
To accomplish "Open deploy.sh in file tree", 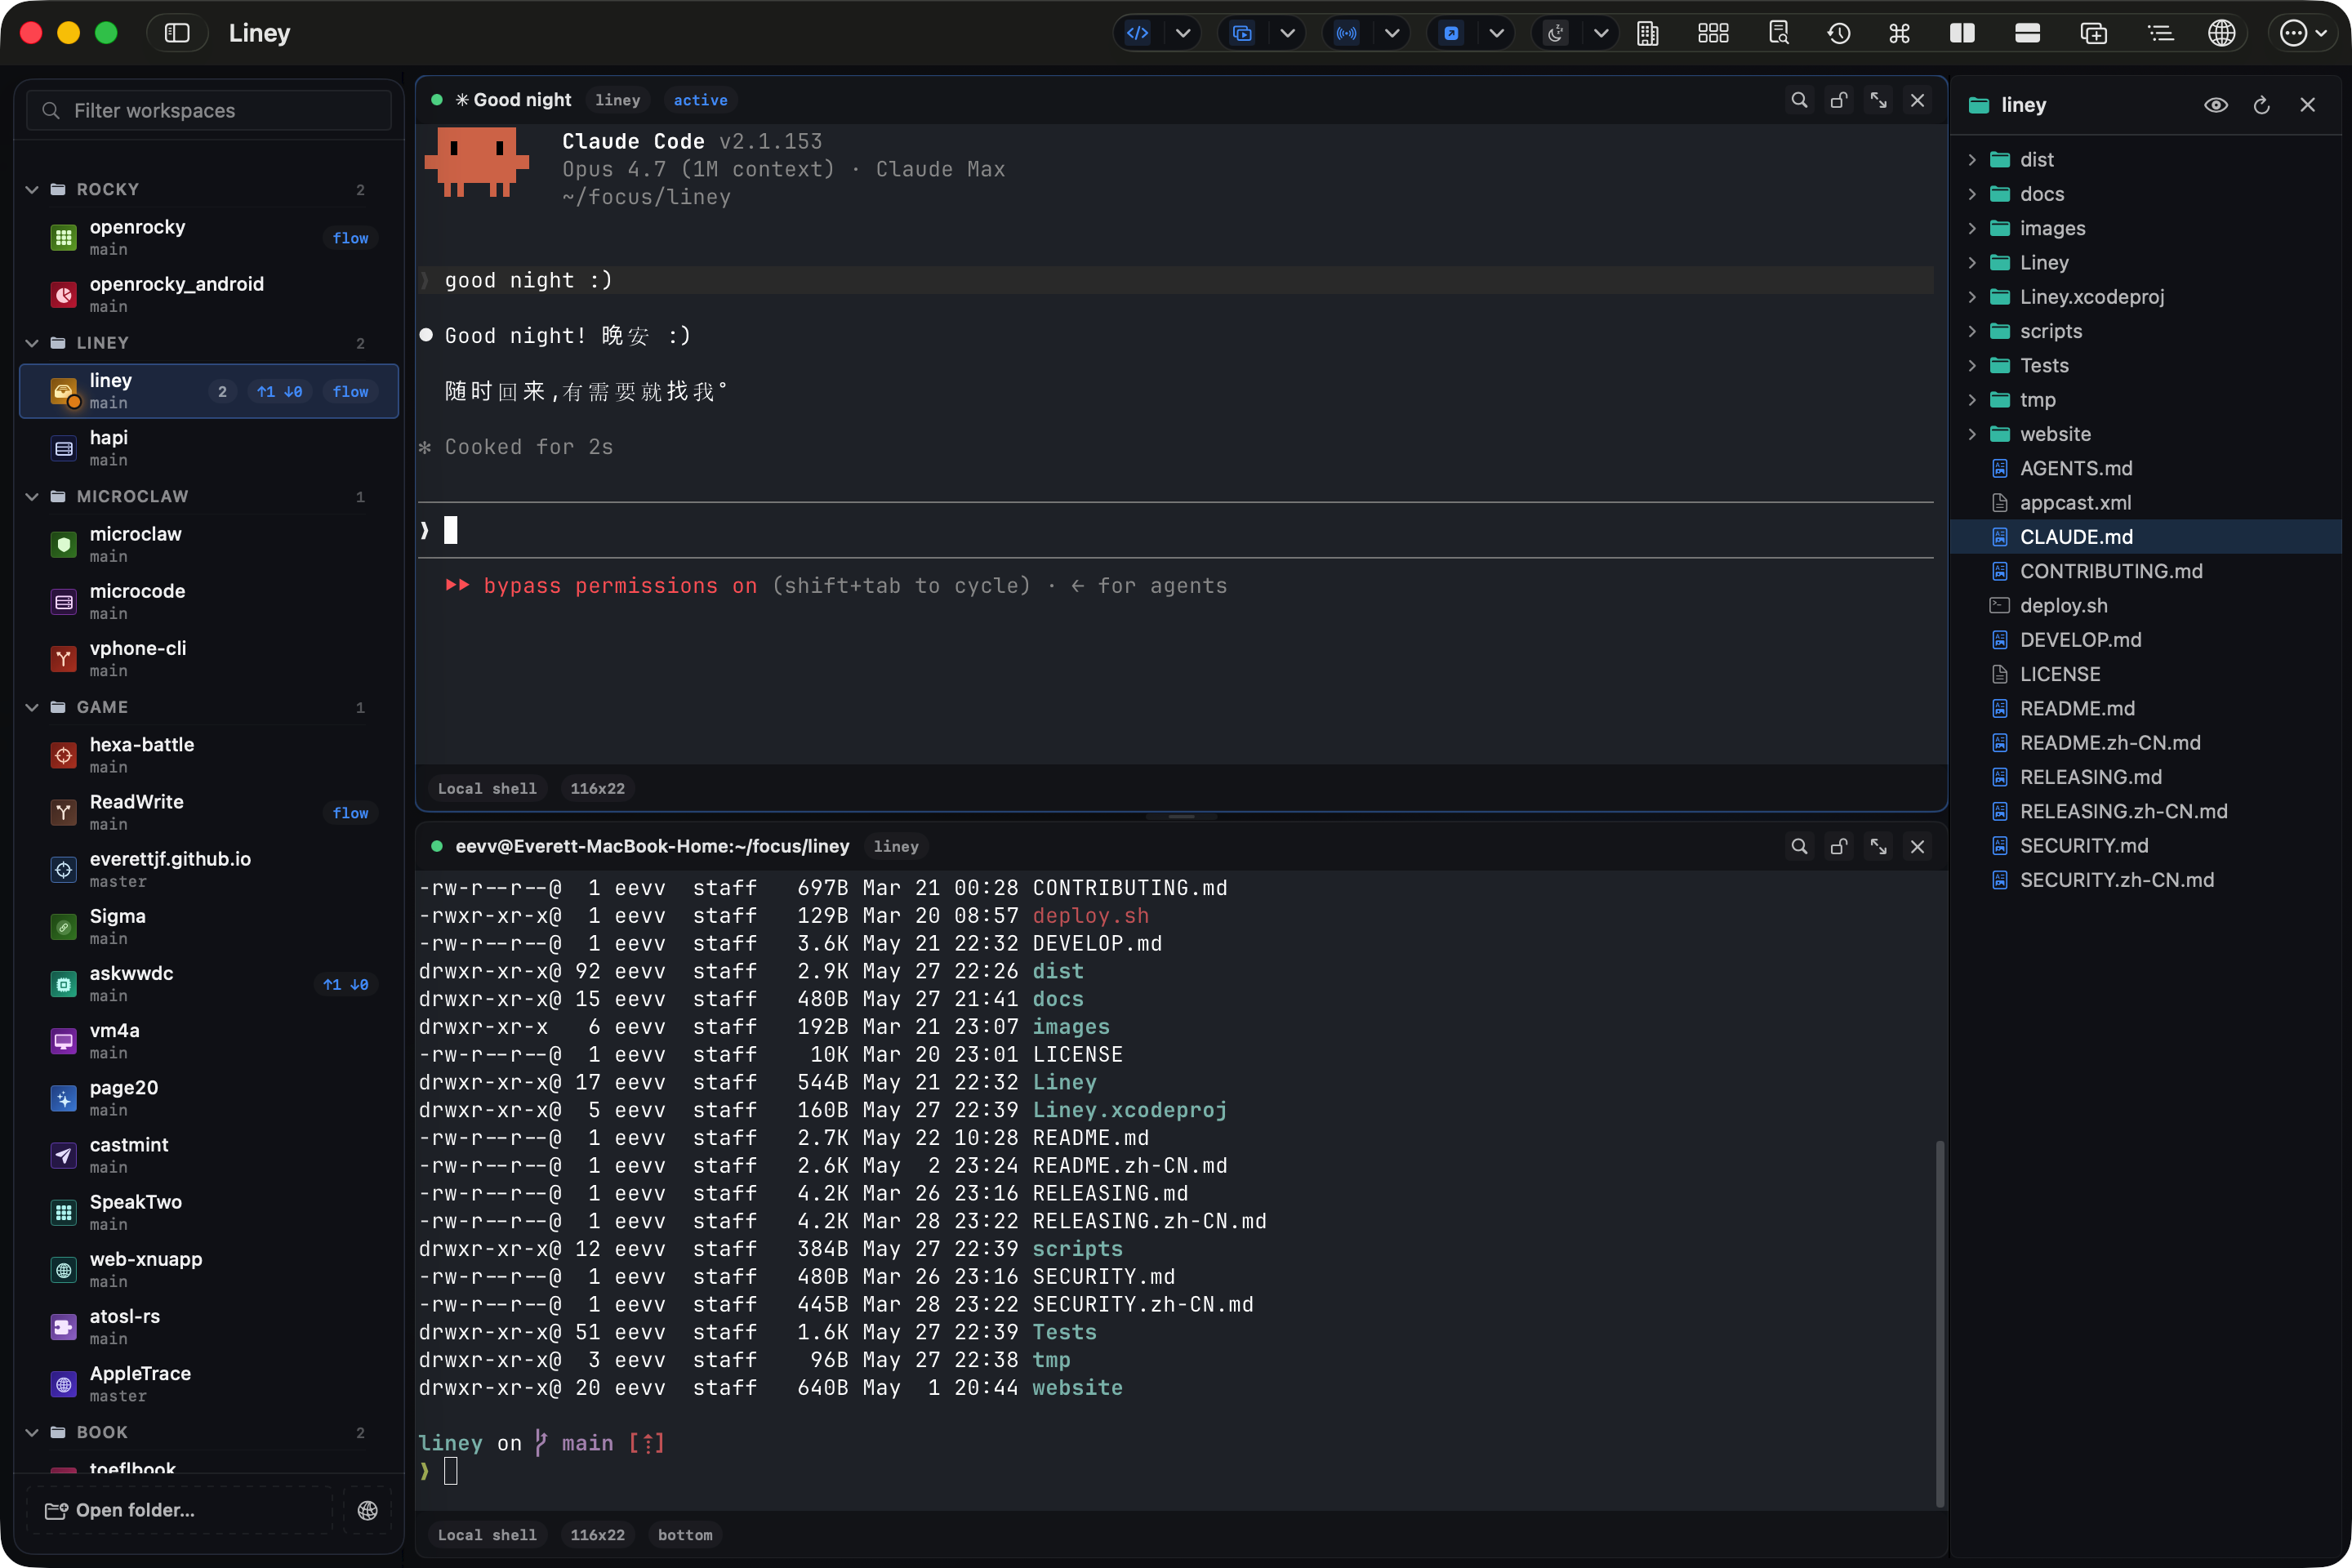I will click(2146, 605).
